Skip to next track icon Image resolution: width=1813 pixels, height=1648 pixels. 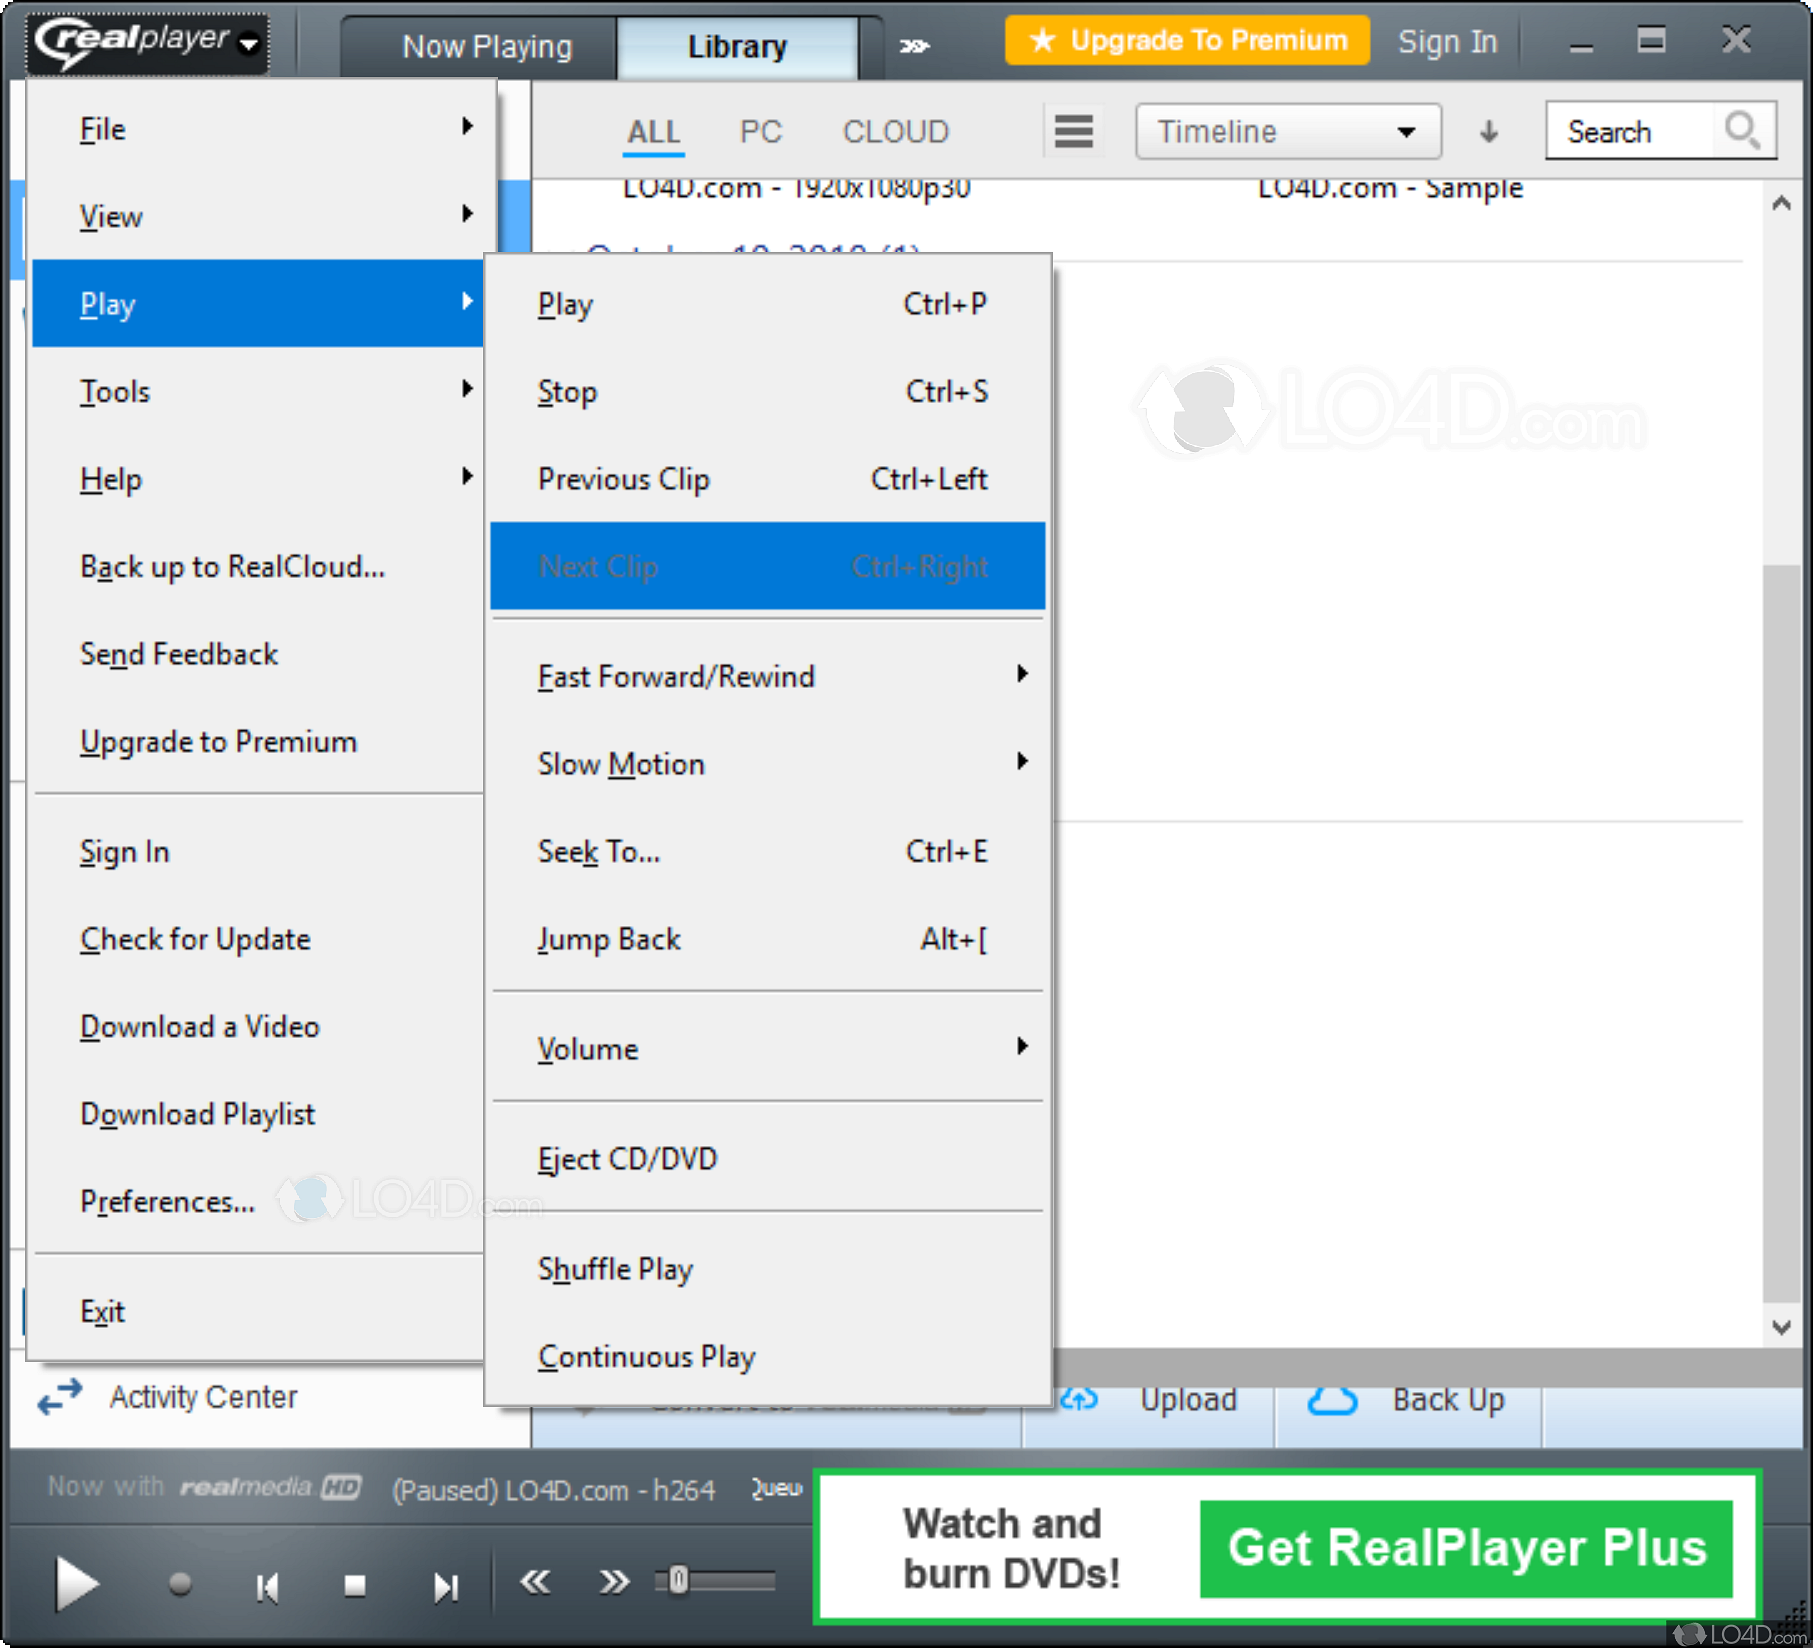445,1586
